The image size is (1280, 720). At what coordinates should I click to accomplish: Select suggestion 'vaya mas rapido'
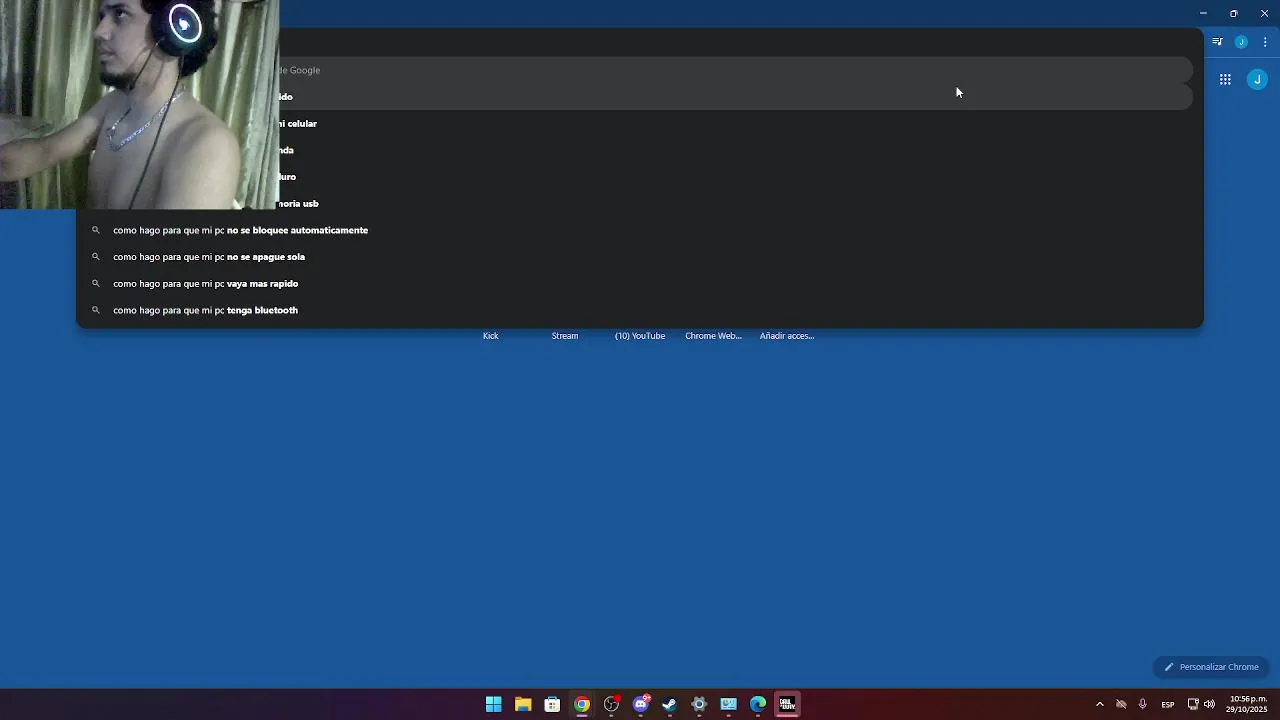click(x=640, y=284)
